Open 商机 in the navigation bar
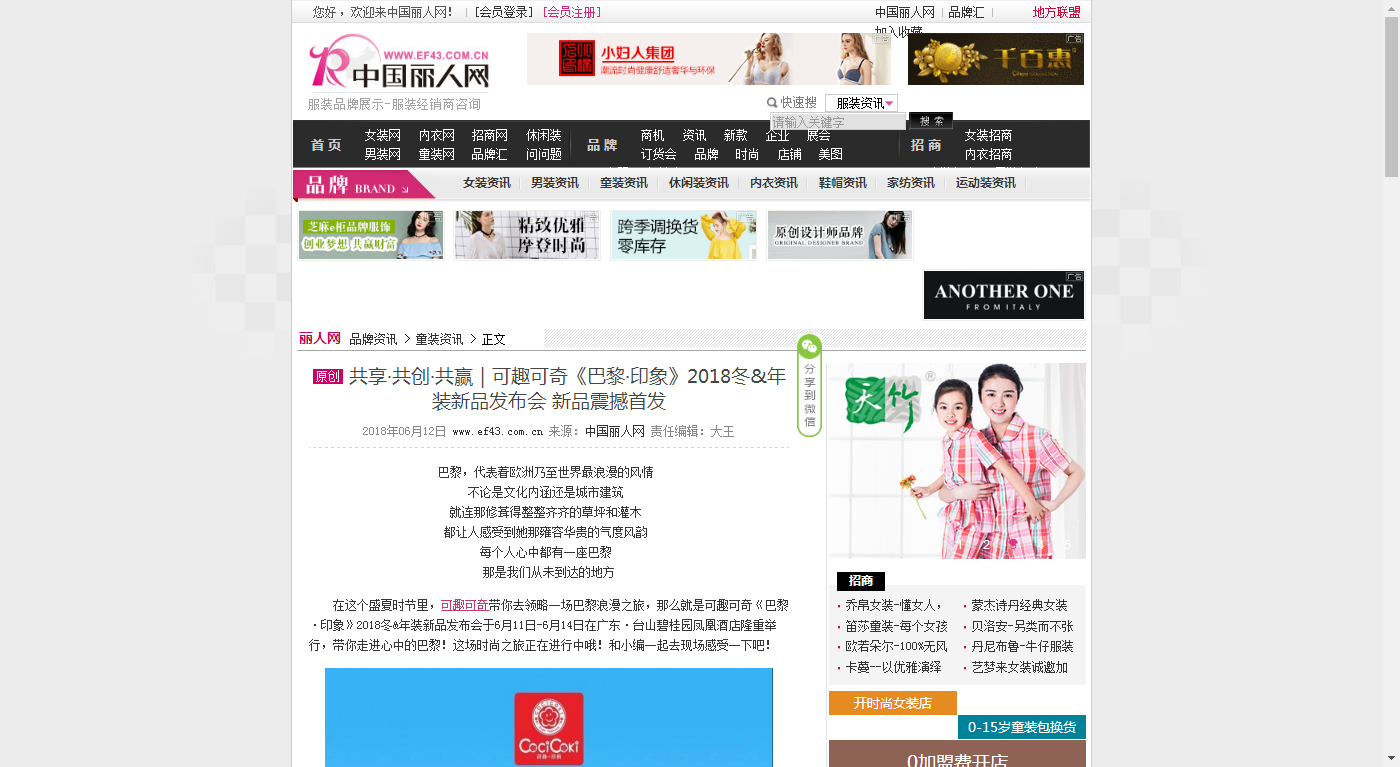 coord(653,135)
